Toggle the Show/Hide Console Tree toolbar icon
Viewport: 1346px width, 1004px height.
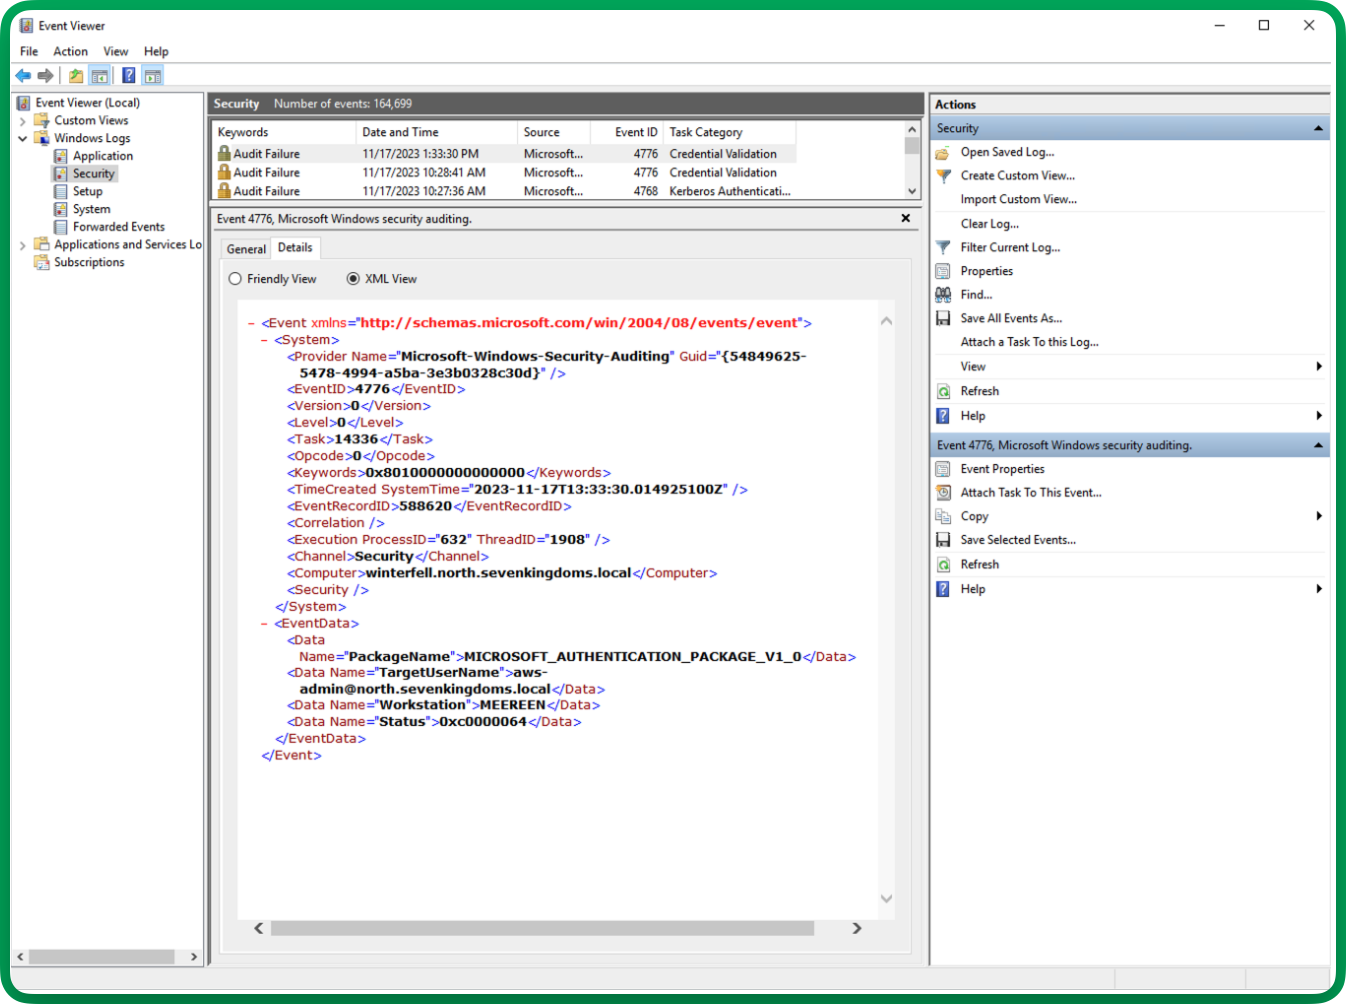tap(99, 76)
